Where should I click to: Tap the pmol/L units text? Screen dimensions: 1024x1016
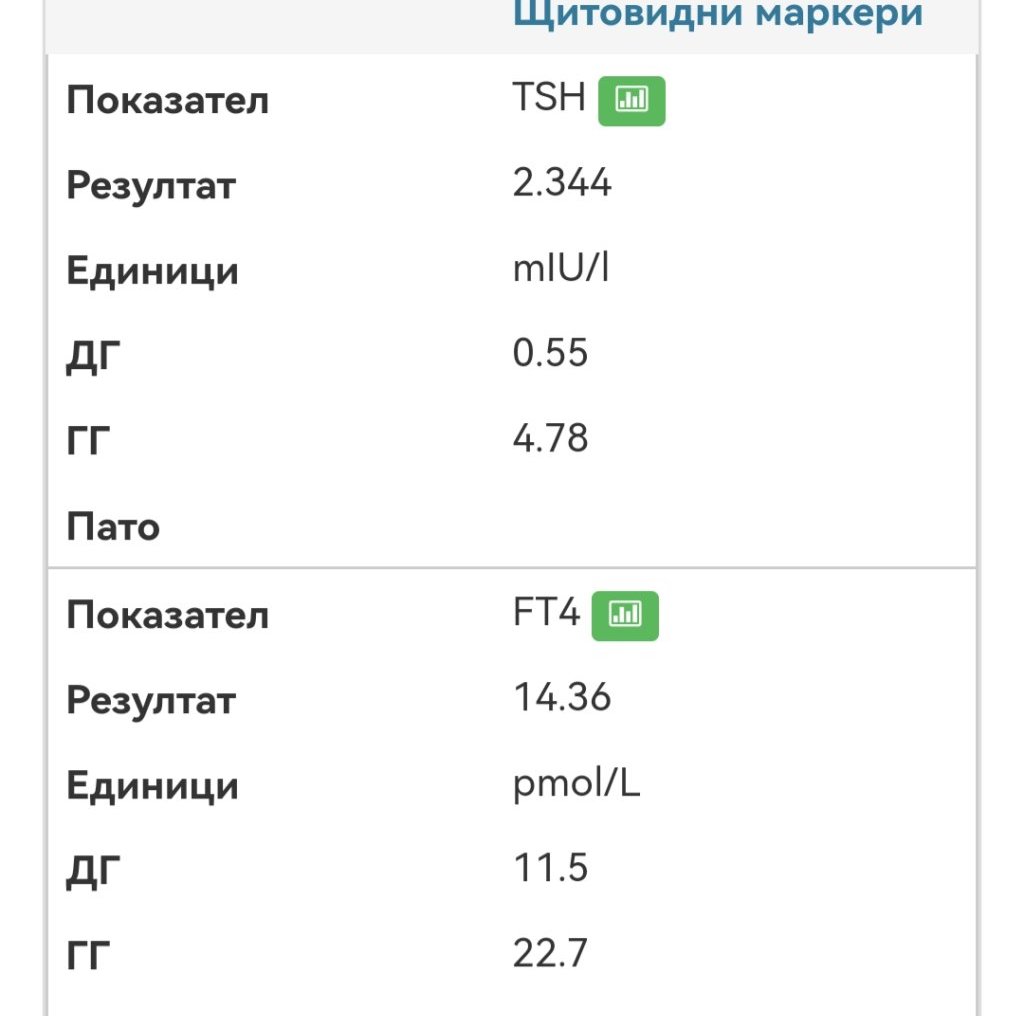pos(576,784)
